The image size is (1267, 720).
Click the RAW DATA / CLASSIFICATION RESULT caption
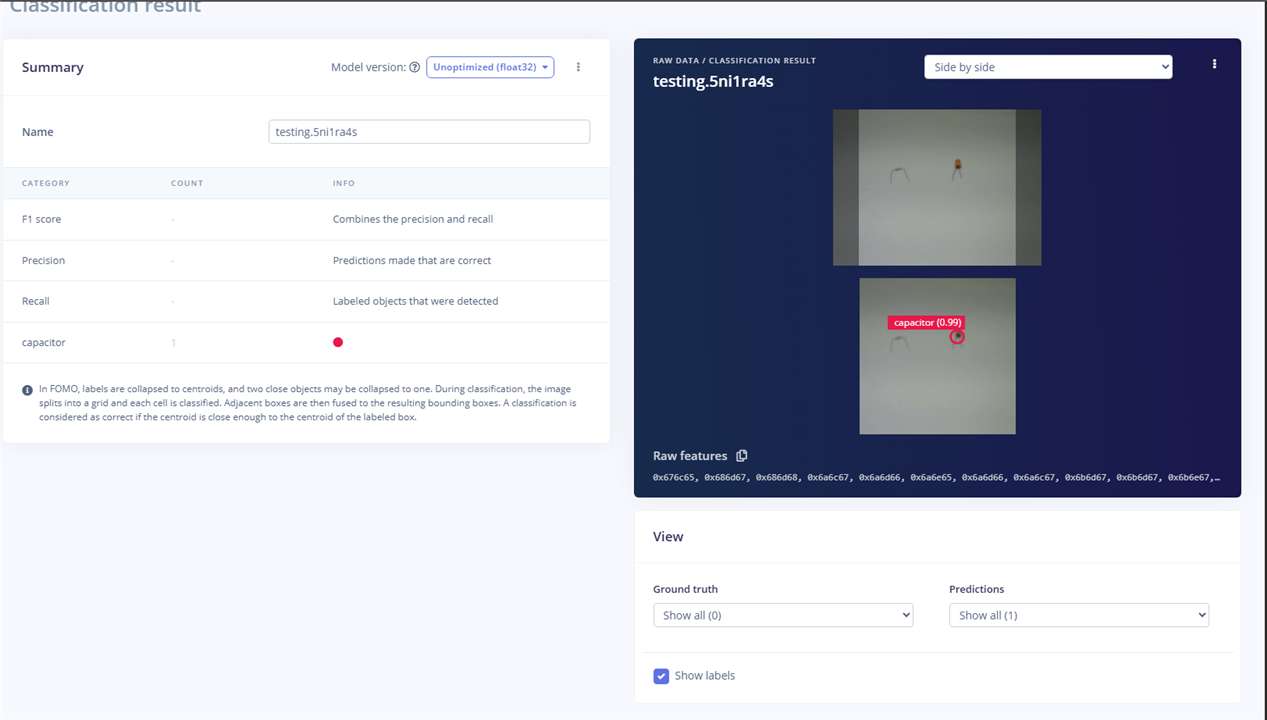734,61
